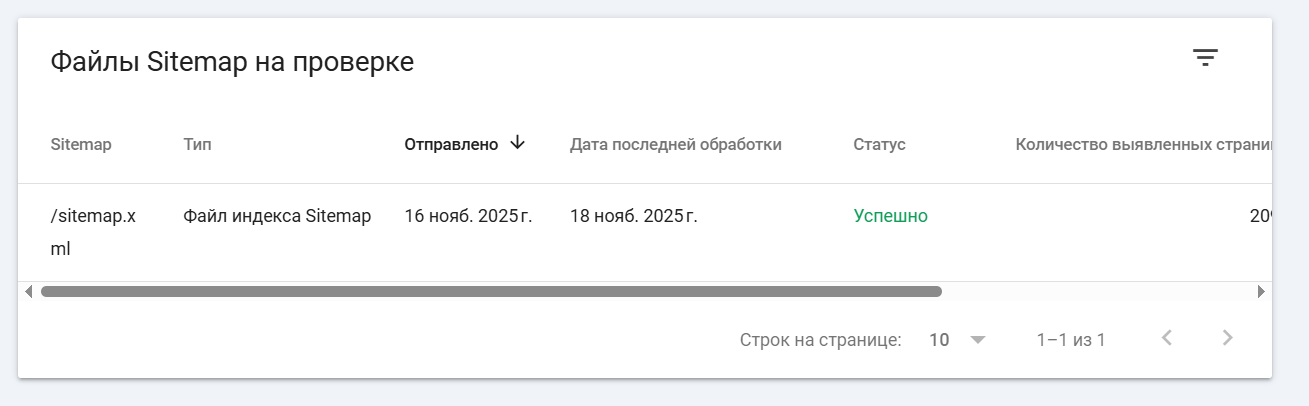Open the rows-per-page dropdown showing 10

[957, 340]
